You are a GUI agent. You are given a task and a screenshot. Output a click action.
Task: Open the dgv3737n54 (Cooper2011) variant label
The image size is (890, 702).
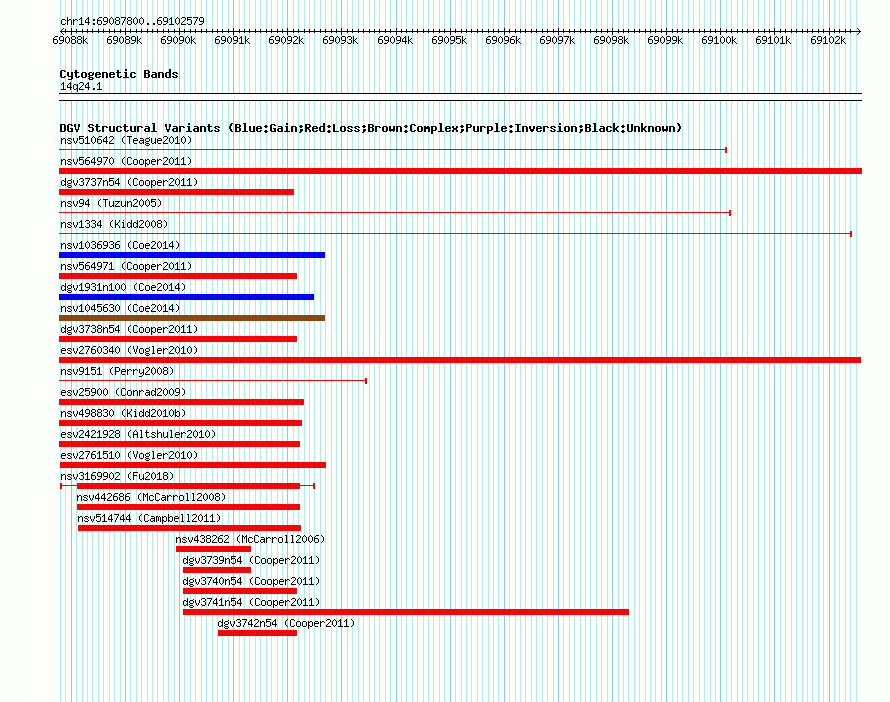click(129, 182)
